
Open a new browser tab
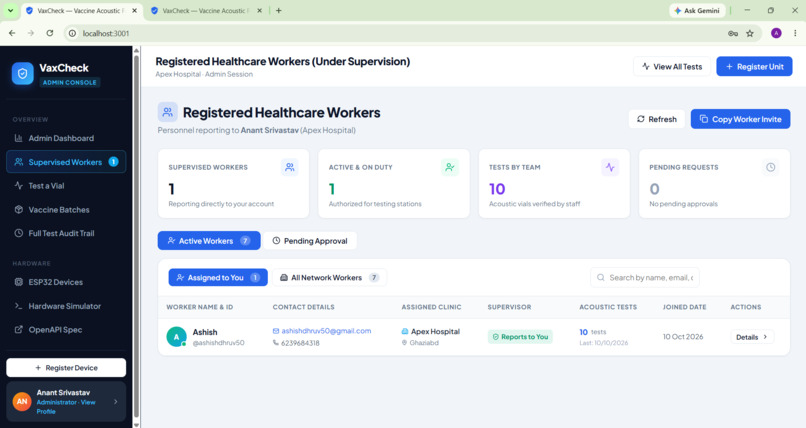(x=279, y=10)
